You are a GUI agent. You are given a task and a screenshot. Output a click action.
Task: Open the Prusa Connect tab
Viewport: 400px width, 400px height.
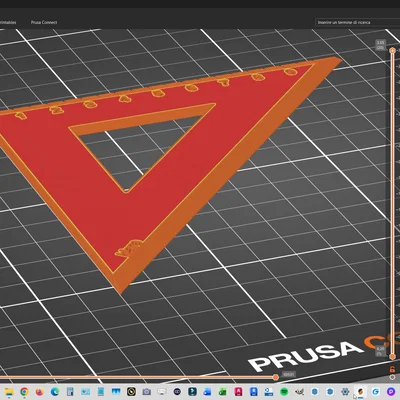44,22
